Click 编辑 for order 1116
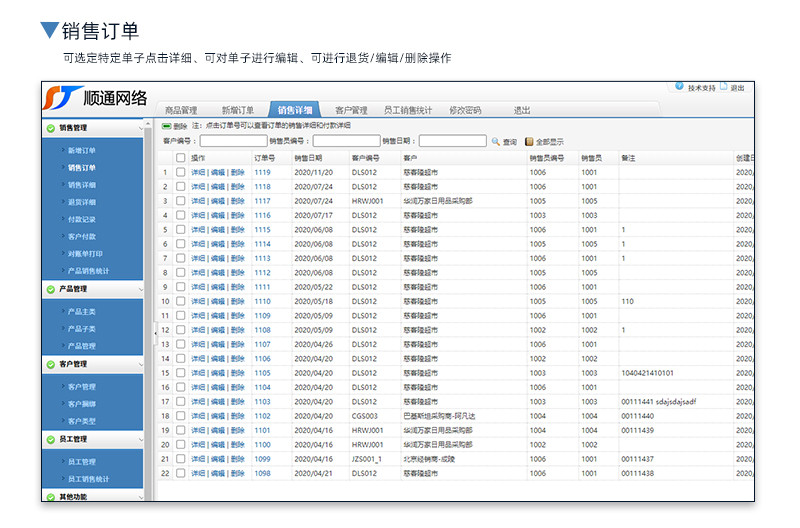This screenshot has width=800, height=528. tap(218, 215)
